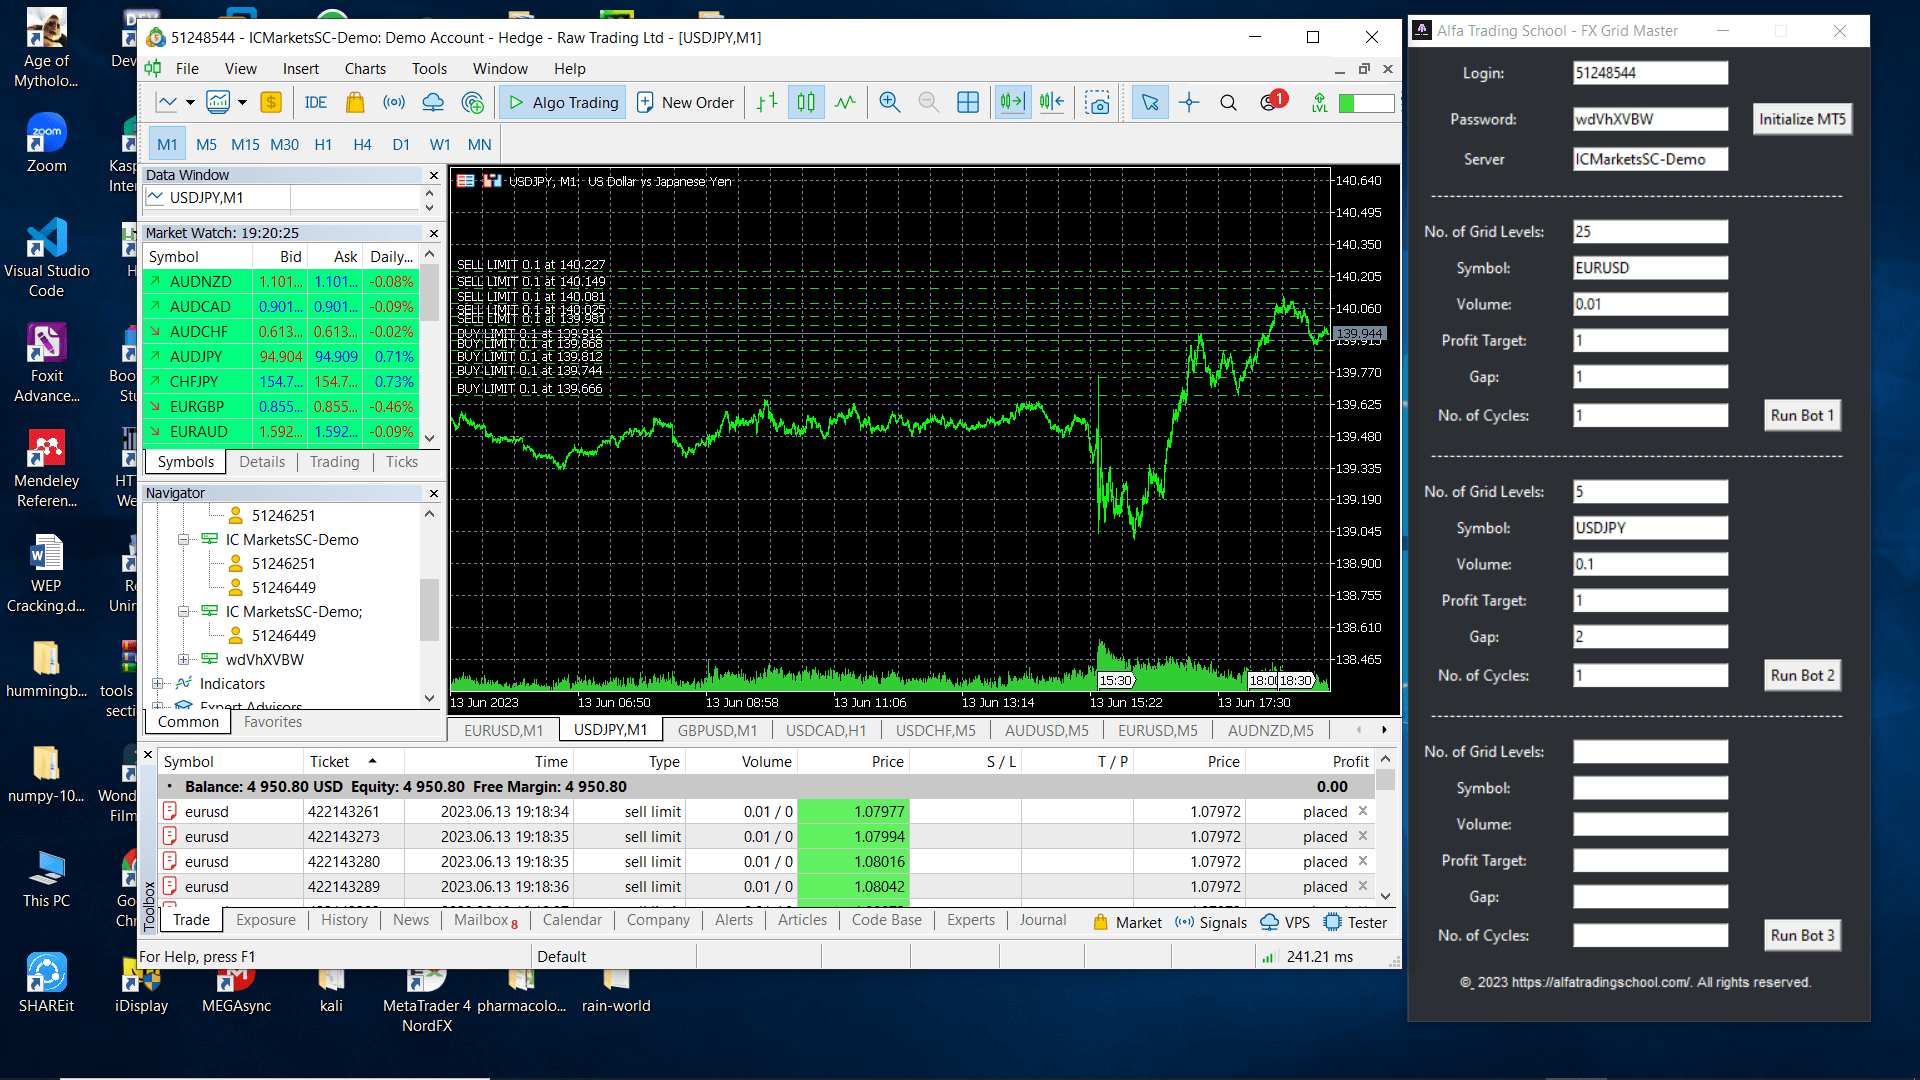Switch timeframe to M5
This screenshot has height=1080, width=1920.
tap(206, 144)
